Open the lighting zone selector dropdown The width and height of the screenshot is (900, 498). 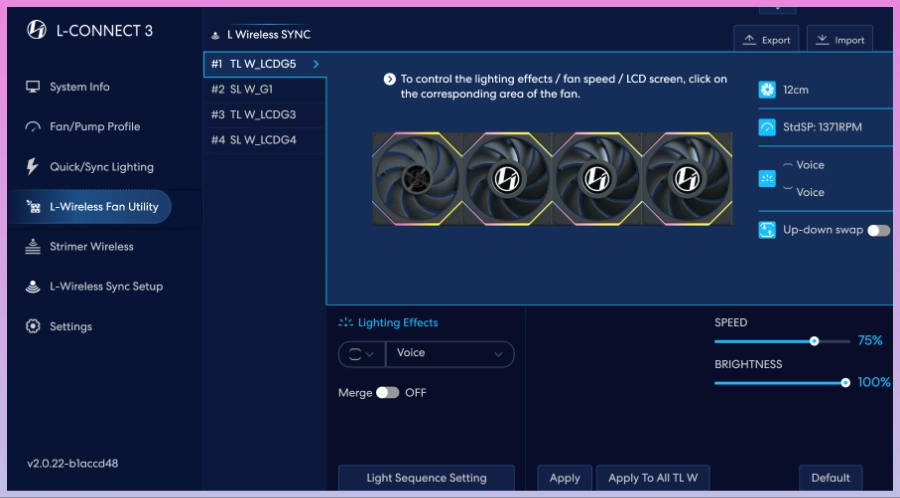pos(361,354)
